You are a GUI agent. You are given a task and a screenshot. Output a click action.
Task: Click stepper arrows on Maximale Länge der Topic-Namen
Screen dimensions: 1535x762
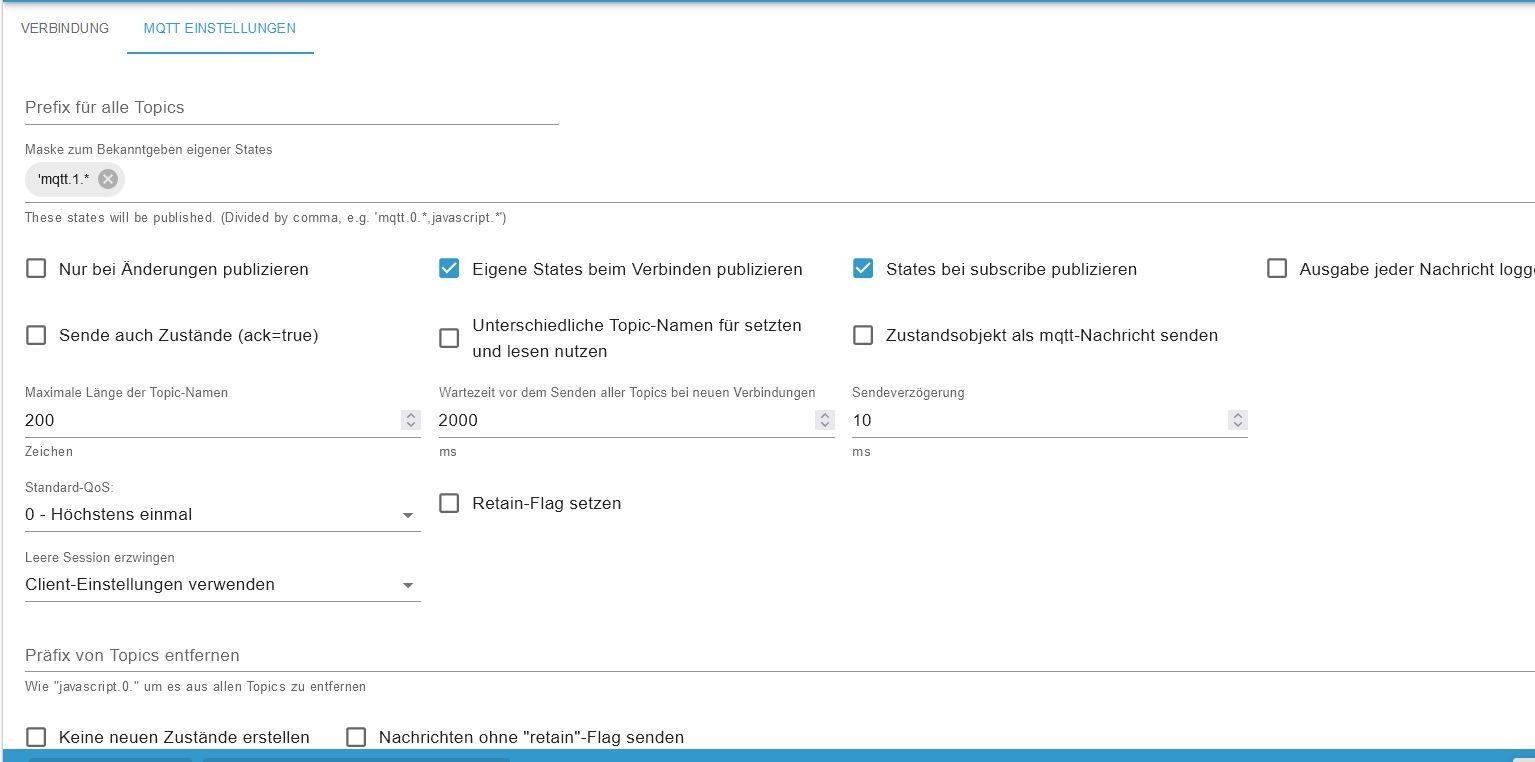pos(411,420)
